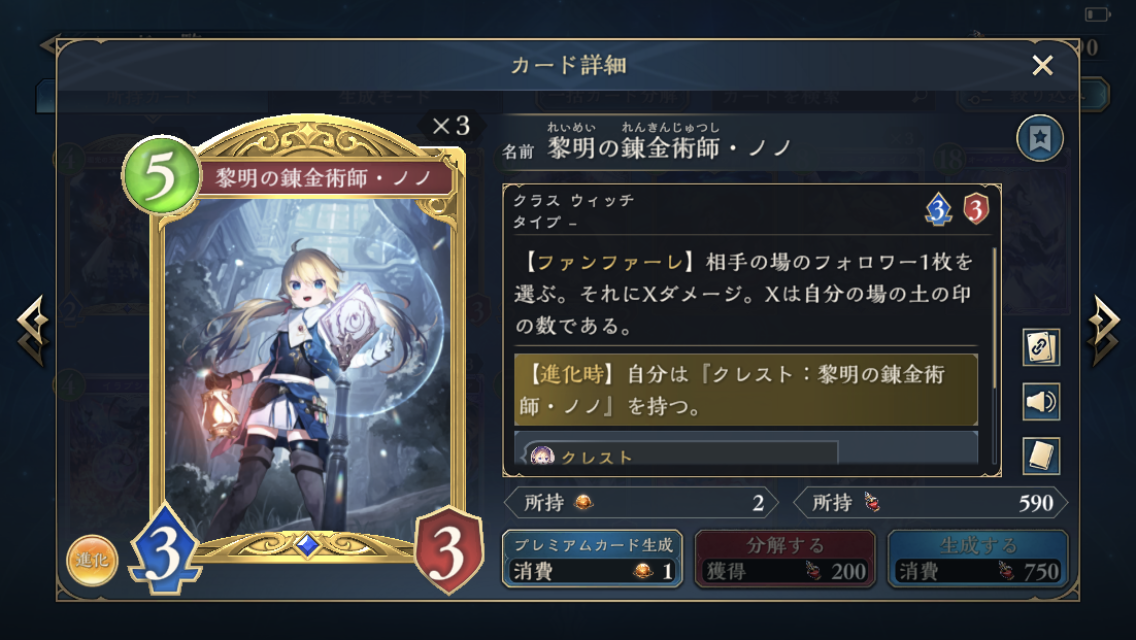
Task: Click the green cost 5 orb
Action: pyautogui.click(x=161, y=175)
